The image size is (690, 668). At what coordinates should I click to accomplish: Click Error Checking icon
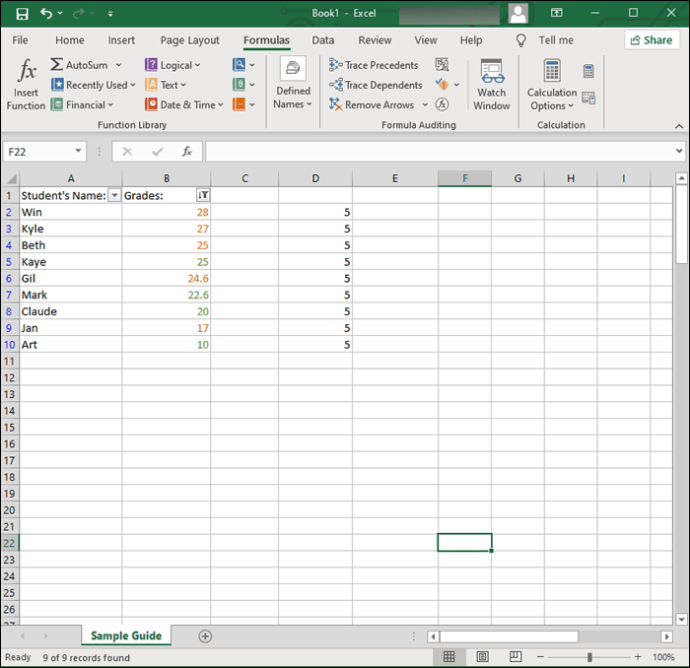(x=442, y=84)
